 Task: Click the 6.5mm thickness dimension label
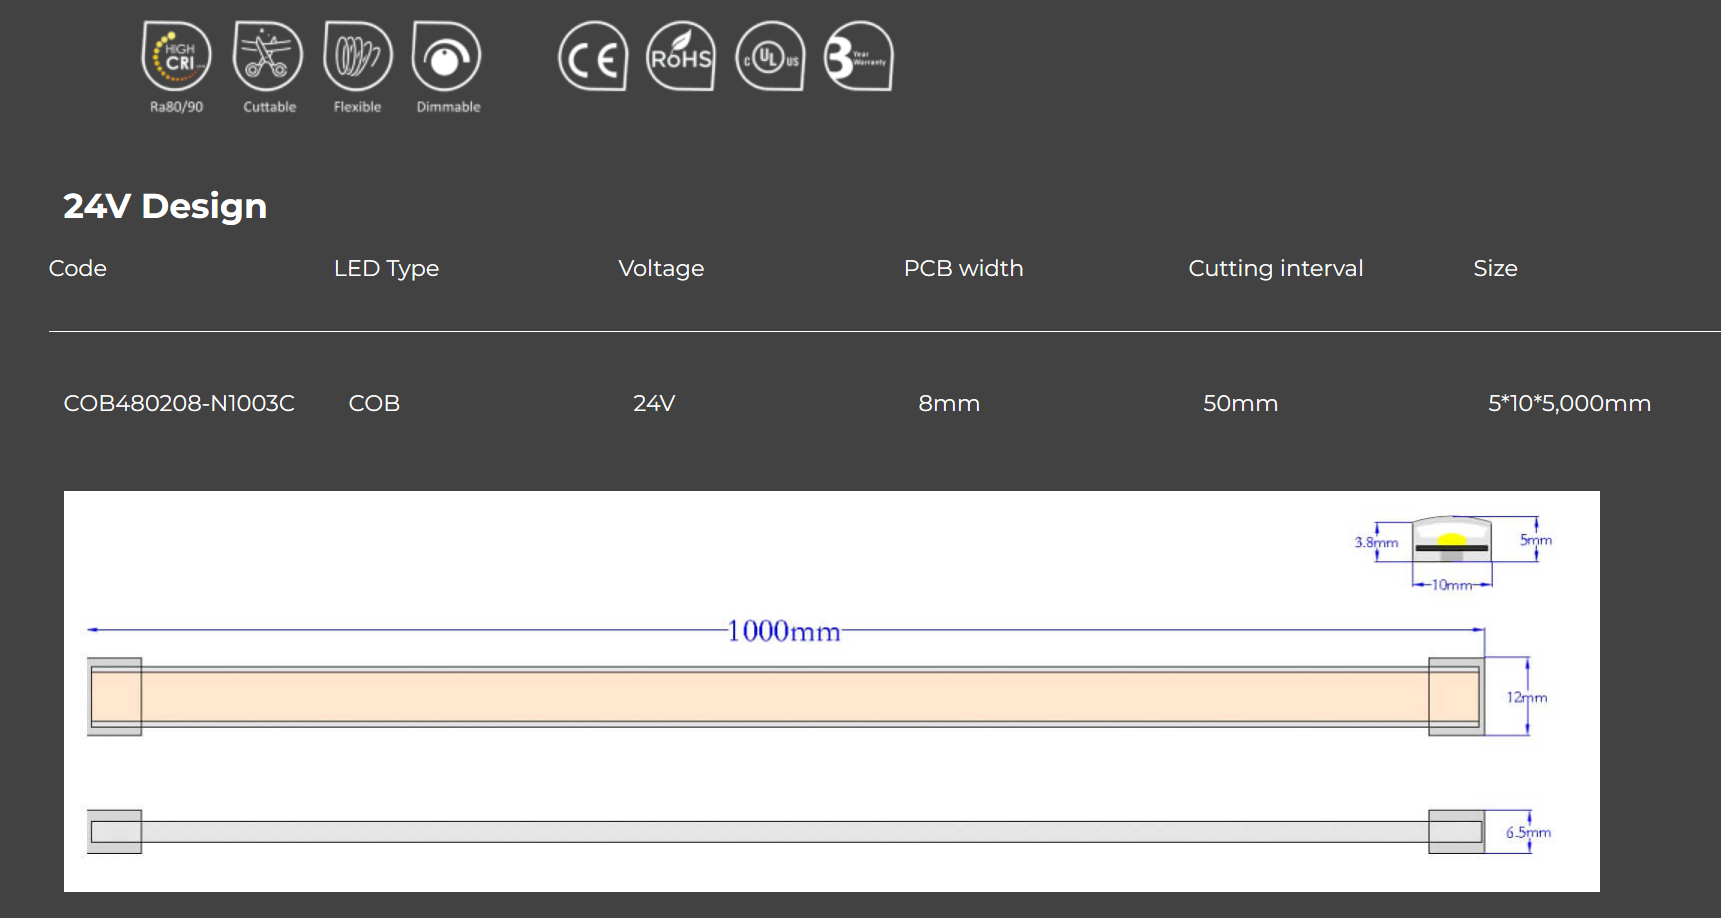[1528, 832]
